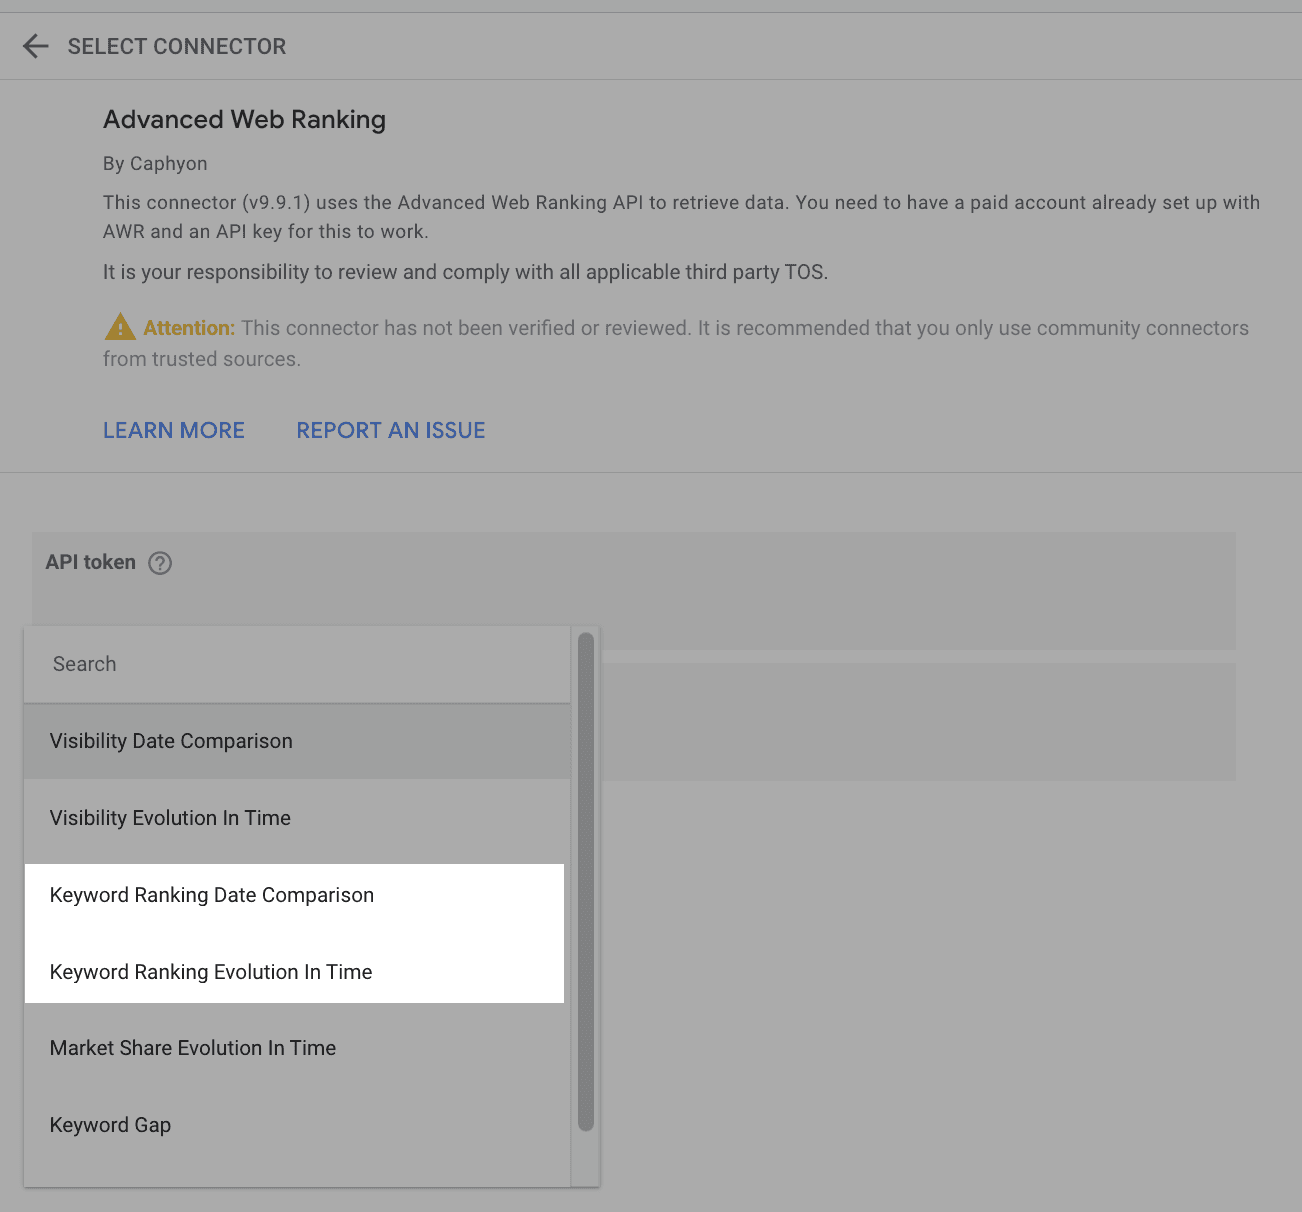Focus the Search field in the dropdown
The image size is (1302, 1212).
pyautogui.click(x=297, y=664)
